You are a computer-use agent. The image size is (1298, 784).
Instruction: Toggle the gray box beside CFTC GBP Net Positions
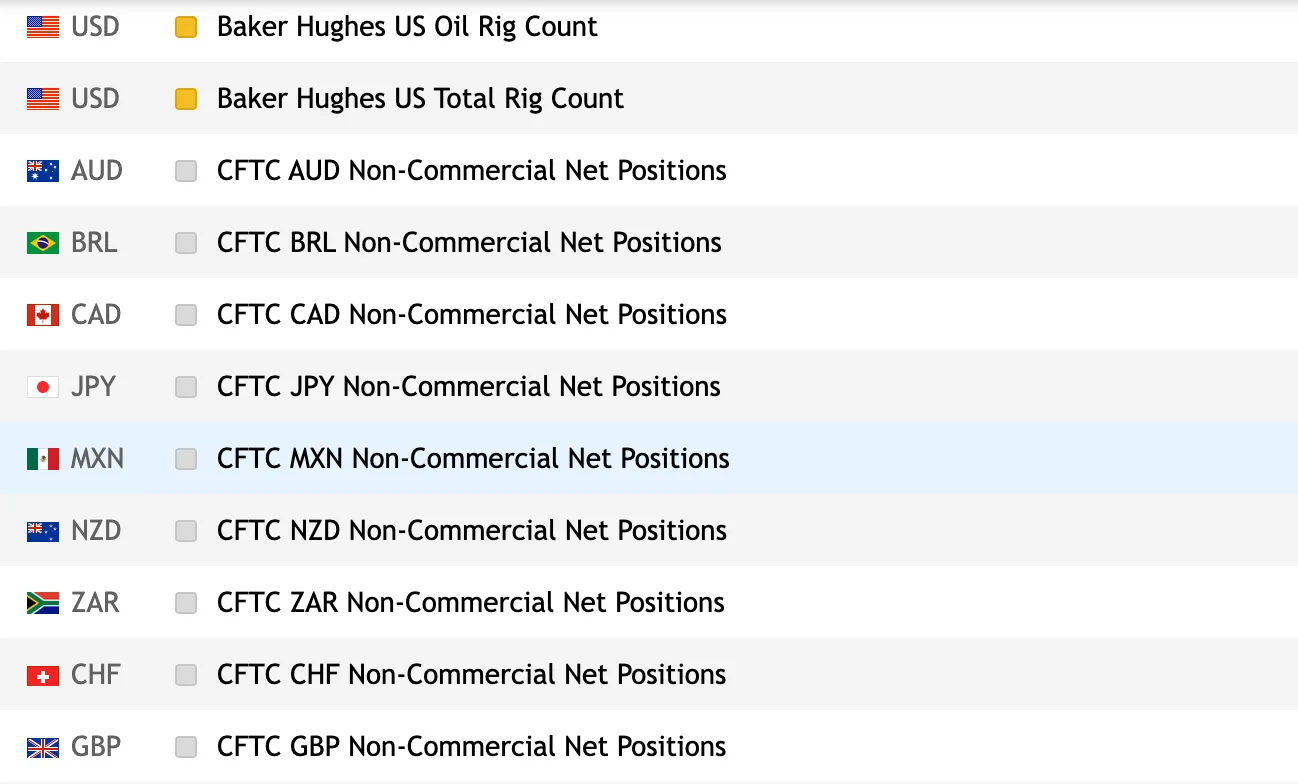click(186, 747)
